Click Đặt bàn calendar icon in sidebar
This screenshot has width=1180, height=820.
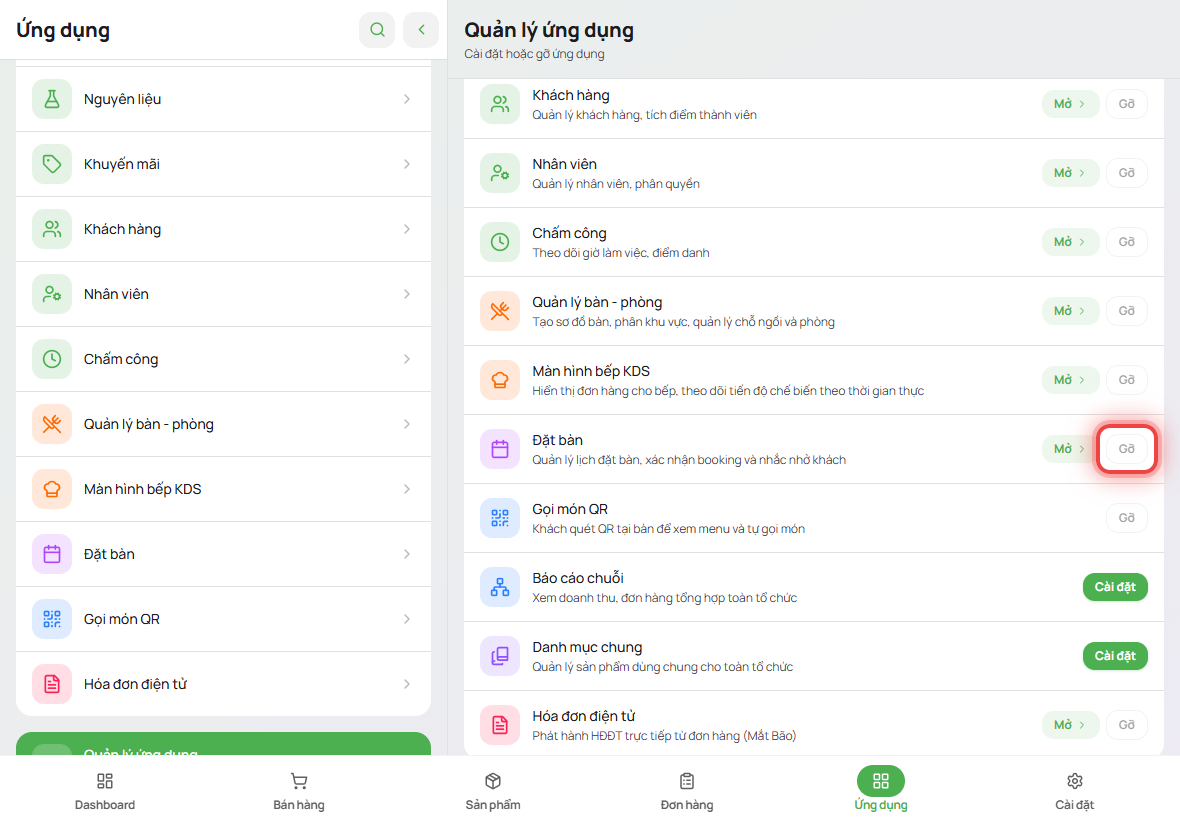point(52,554)
